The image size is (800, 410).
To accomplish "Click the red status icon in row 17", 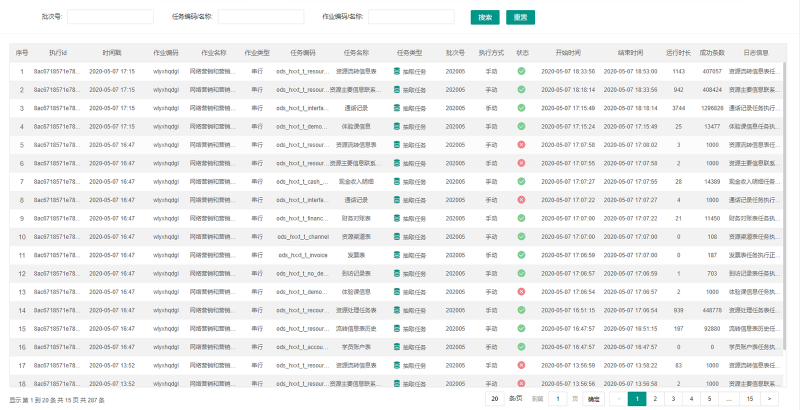I will (521, 365).
